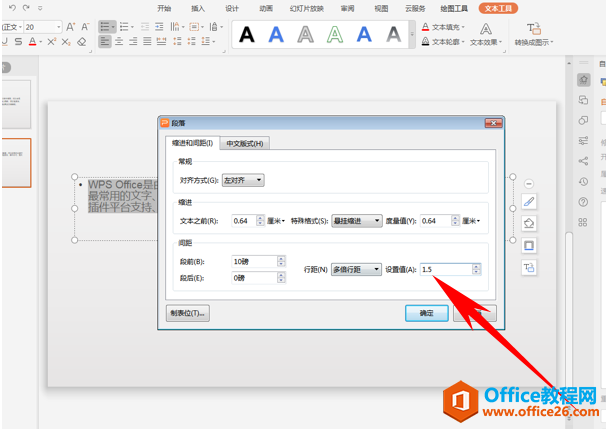Open the font color dropdown arrow

pos(41,42)
